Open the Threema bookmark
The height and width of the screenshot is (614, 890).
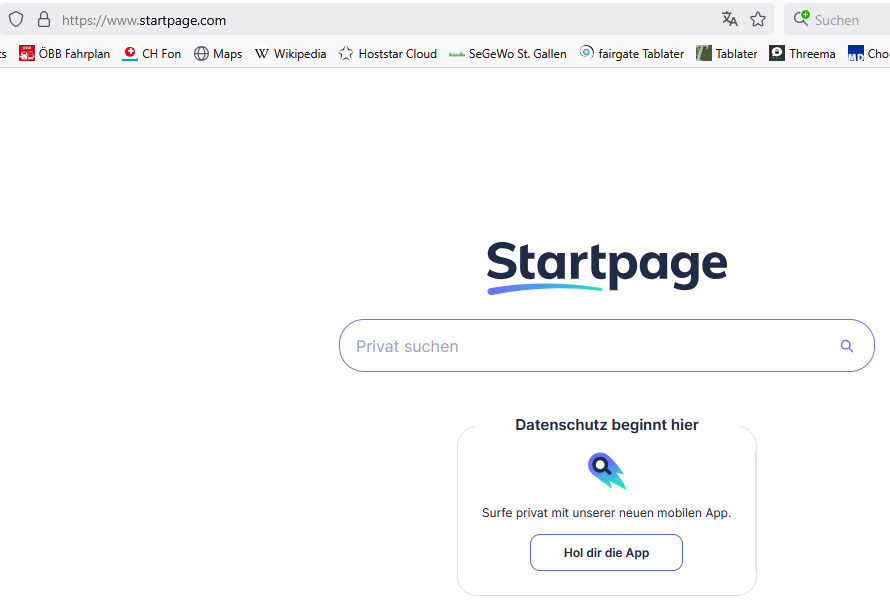click(x=802, y=53)
